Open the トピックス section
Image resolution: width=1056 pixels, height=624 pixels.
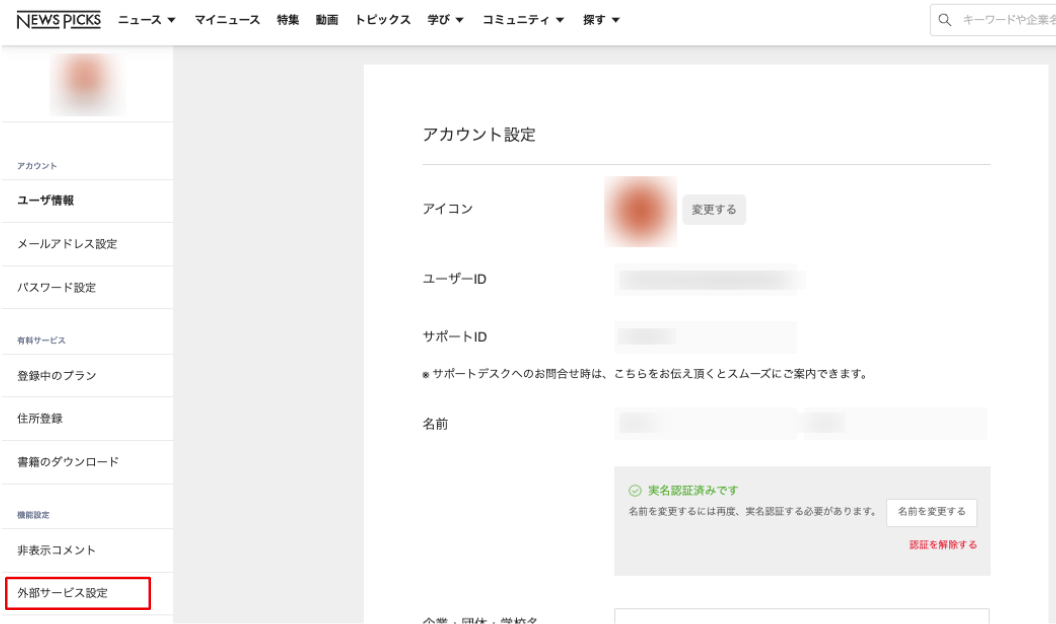382,20
